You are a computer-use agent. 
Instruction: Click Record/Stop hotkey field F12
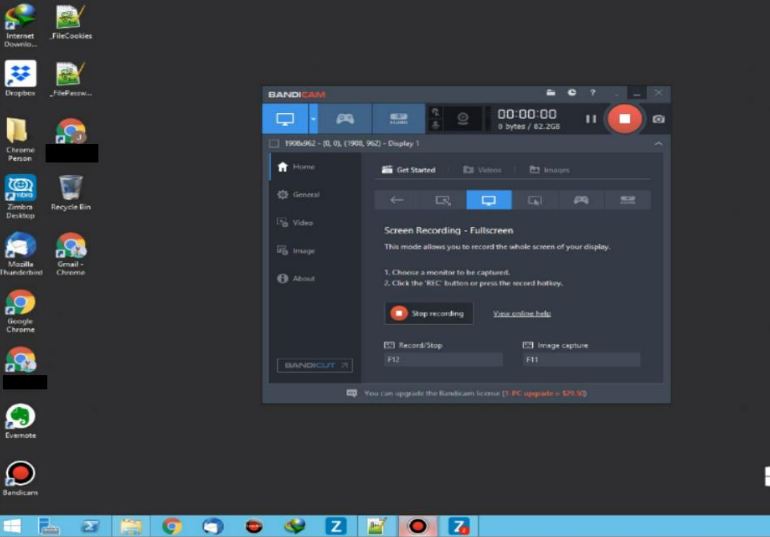[x=443, y=360]
